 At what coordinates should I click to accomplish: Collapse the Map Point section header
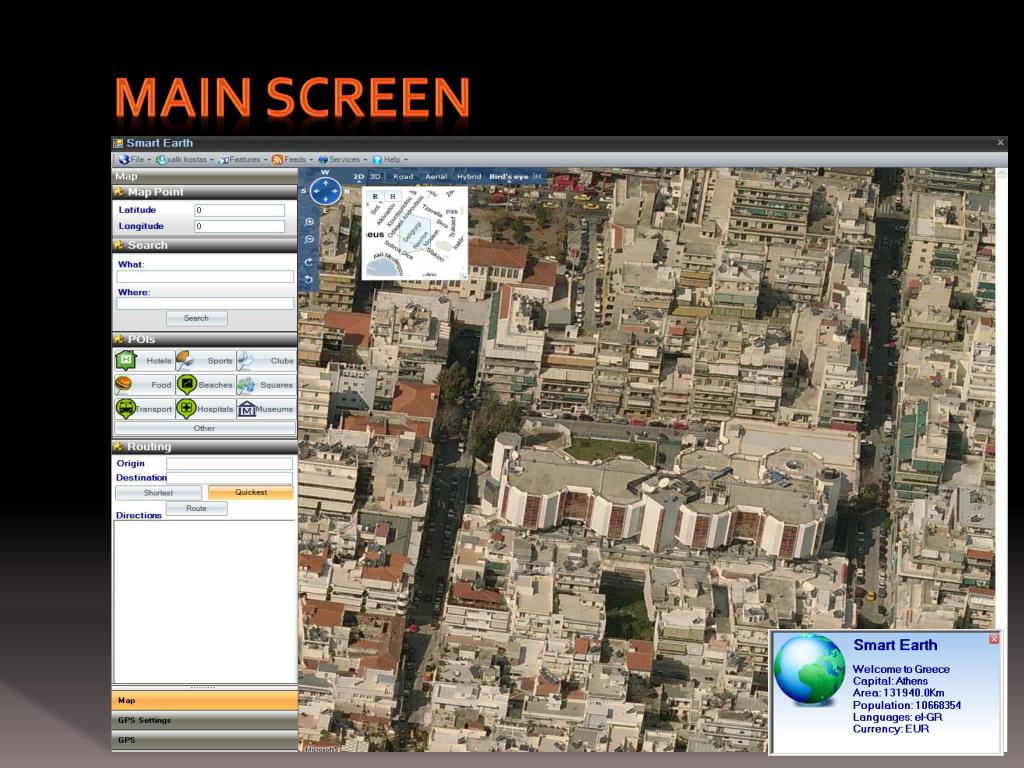pyautogui.click(x=204, y=192)
